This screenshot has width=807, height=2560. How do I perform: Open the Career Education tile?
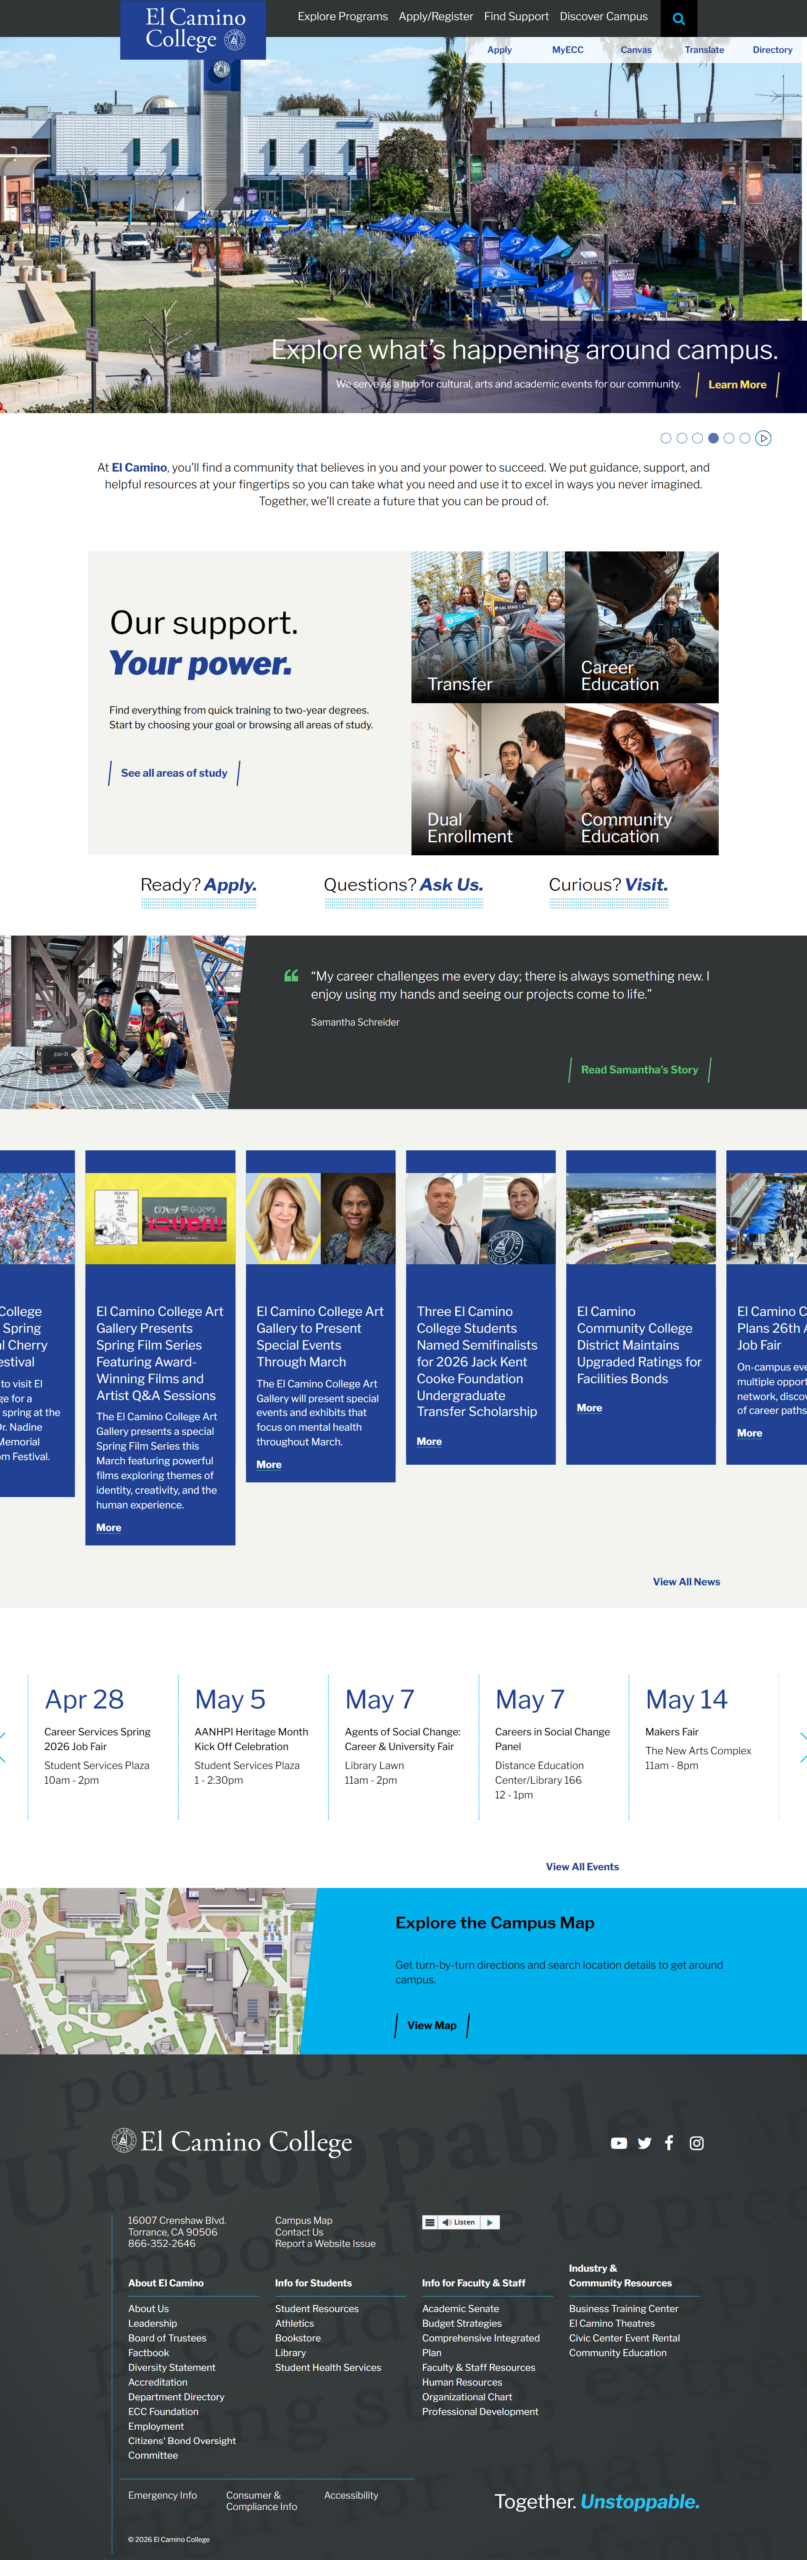[642, 627]
